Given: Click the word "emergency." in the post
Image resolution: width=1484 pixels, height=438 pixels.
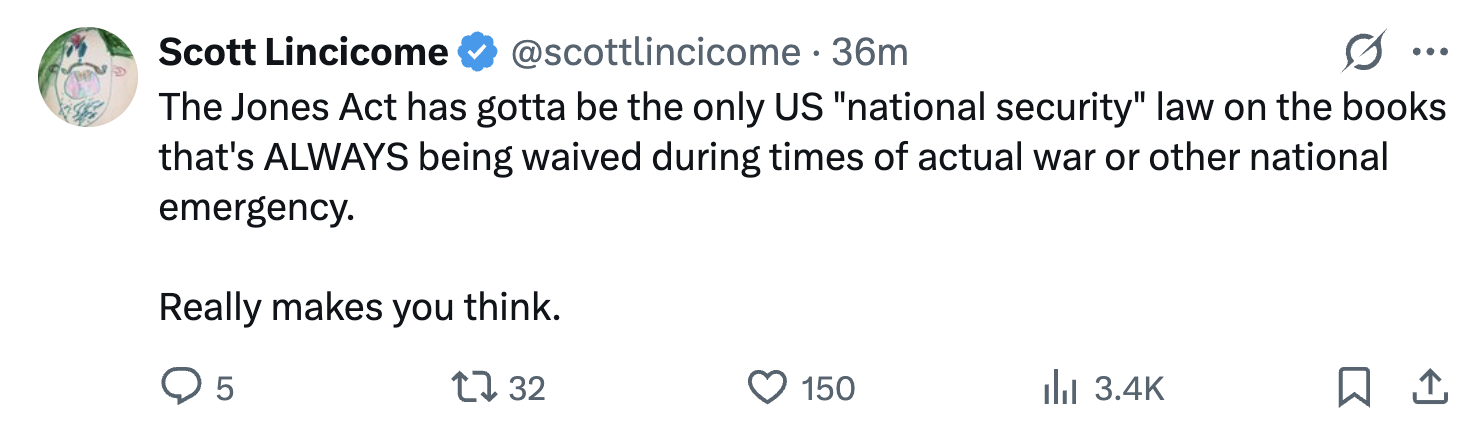Looking at the screenshot, I should point(257,208).
